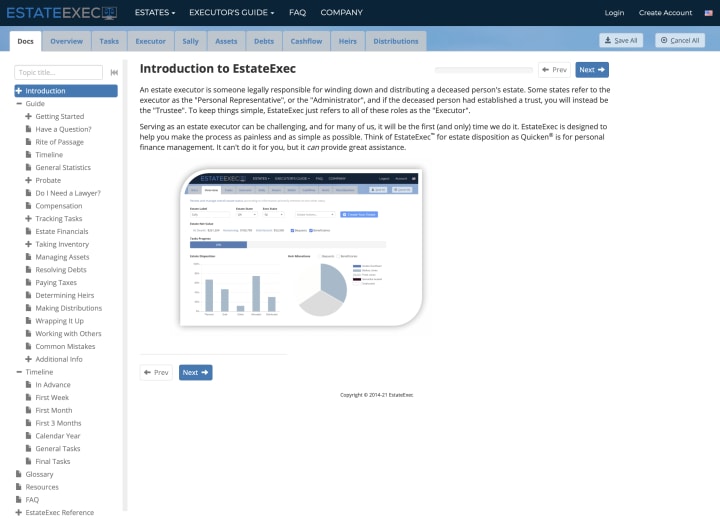720x519 pixels.
Task: Open the Executor's Guide dropdown menu
Action: [231, 13]
